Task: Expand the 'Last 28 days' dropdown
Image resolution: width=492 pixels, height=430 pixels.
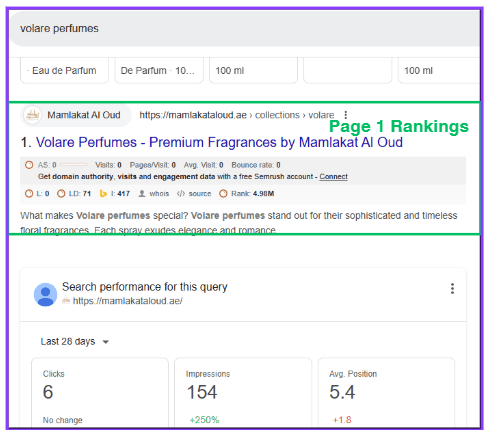Action: (x=75, y=342)
